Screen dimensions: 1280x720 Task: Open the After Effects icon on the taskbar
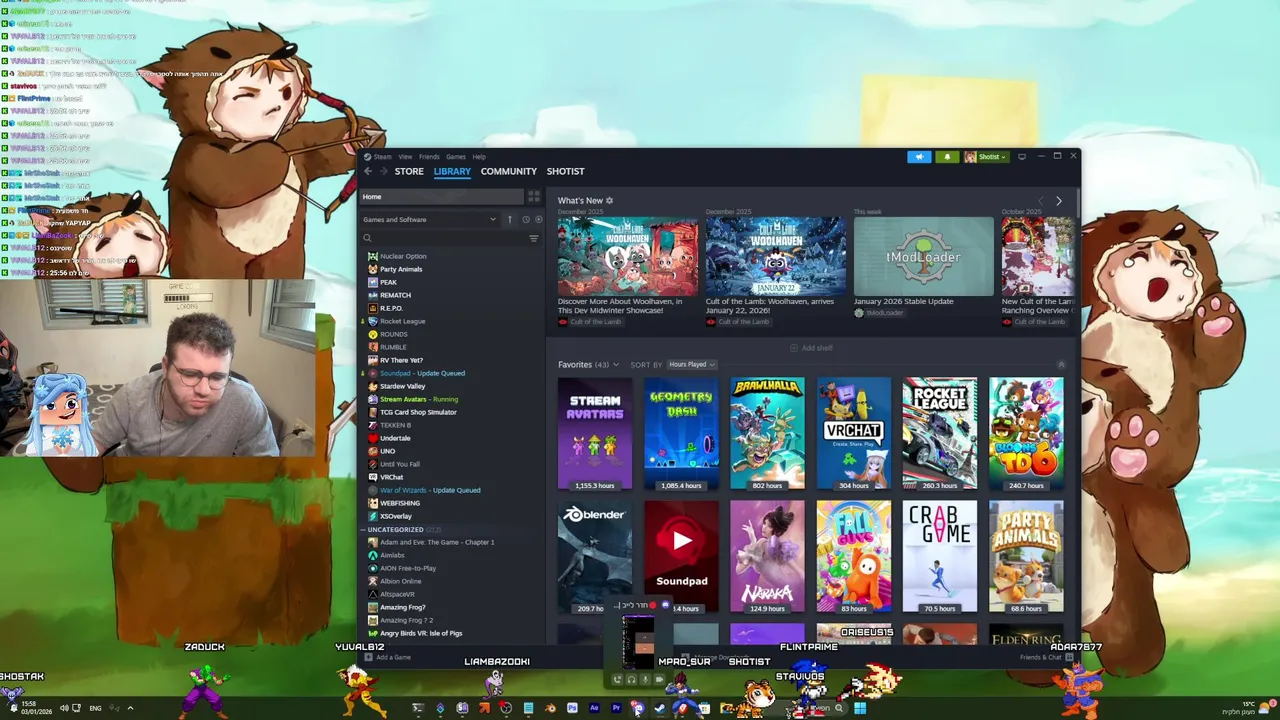pos(594,708)
